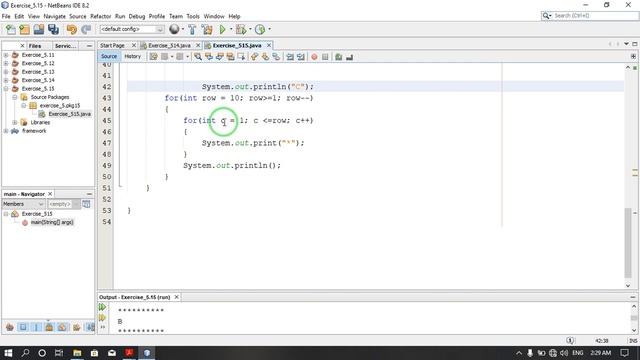Click the editor vertical scrollbar thumb
This screenshot has width=640, height=360.
(x=628, y=243)
